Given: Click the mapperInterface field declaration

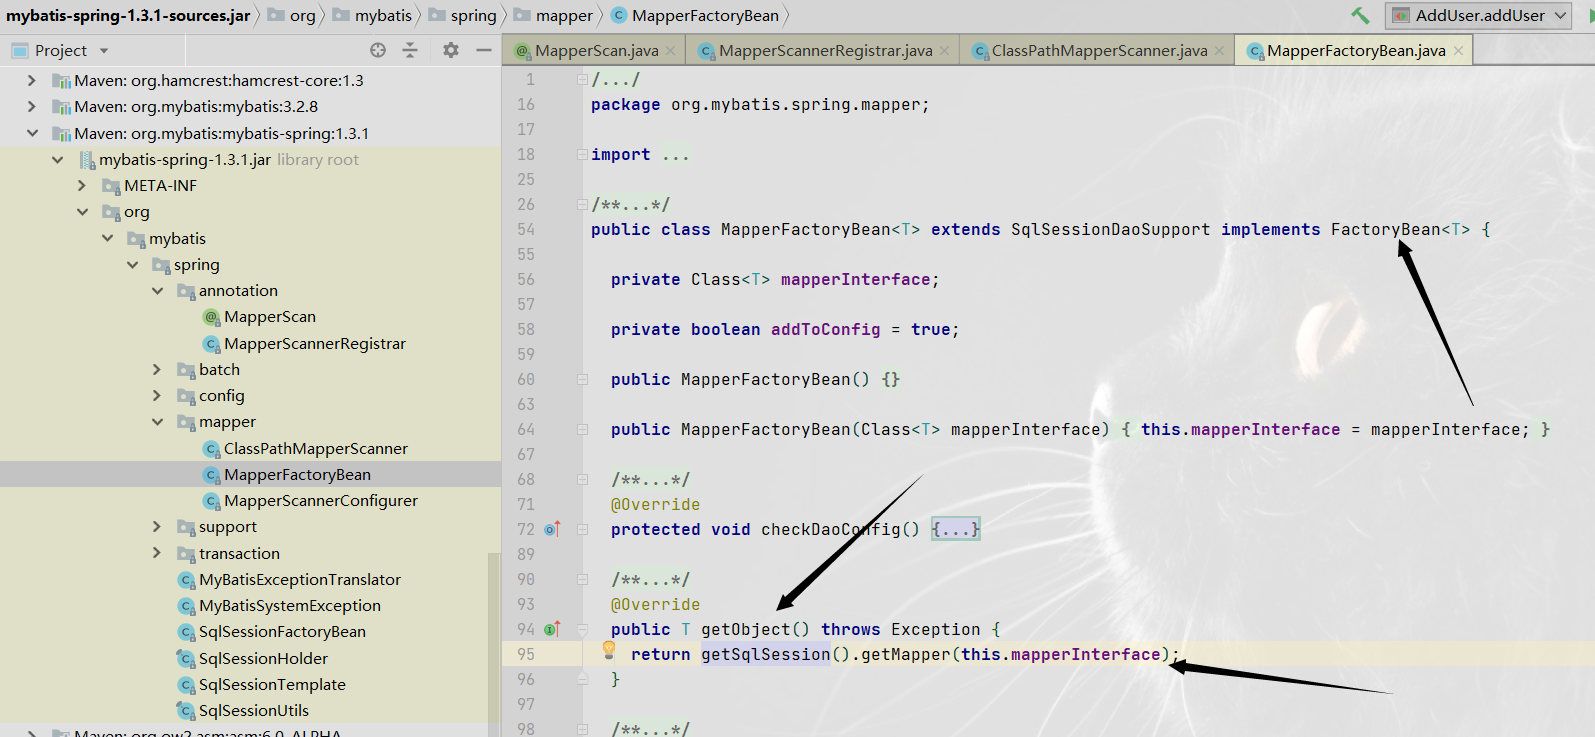Looking at the screenshot, I should coord(855,279).
